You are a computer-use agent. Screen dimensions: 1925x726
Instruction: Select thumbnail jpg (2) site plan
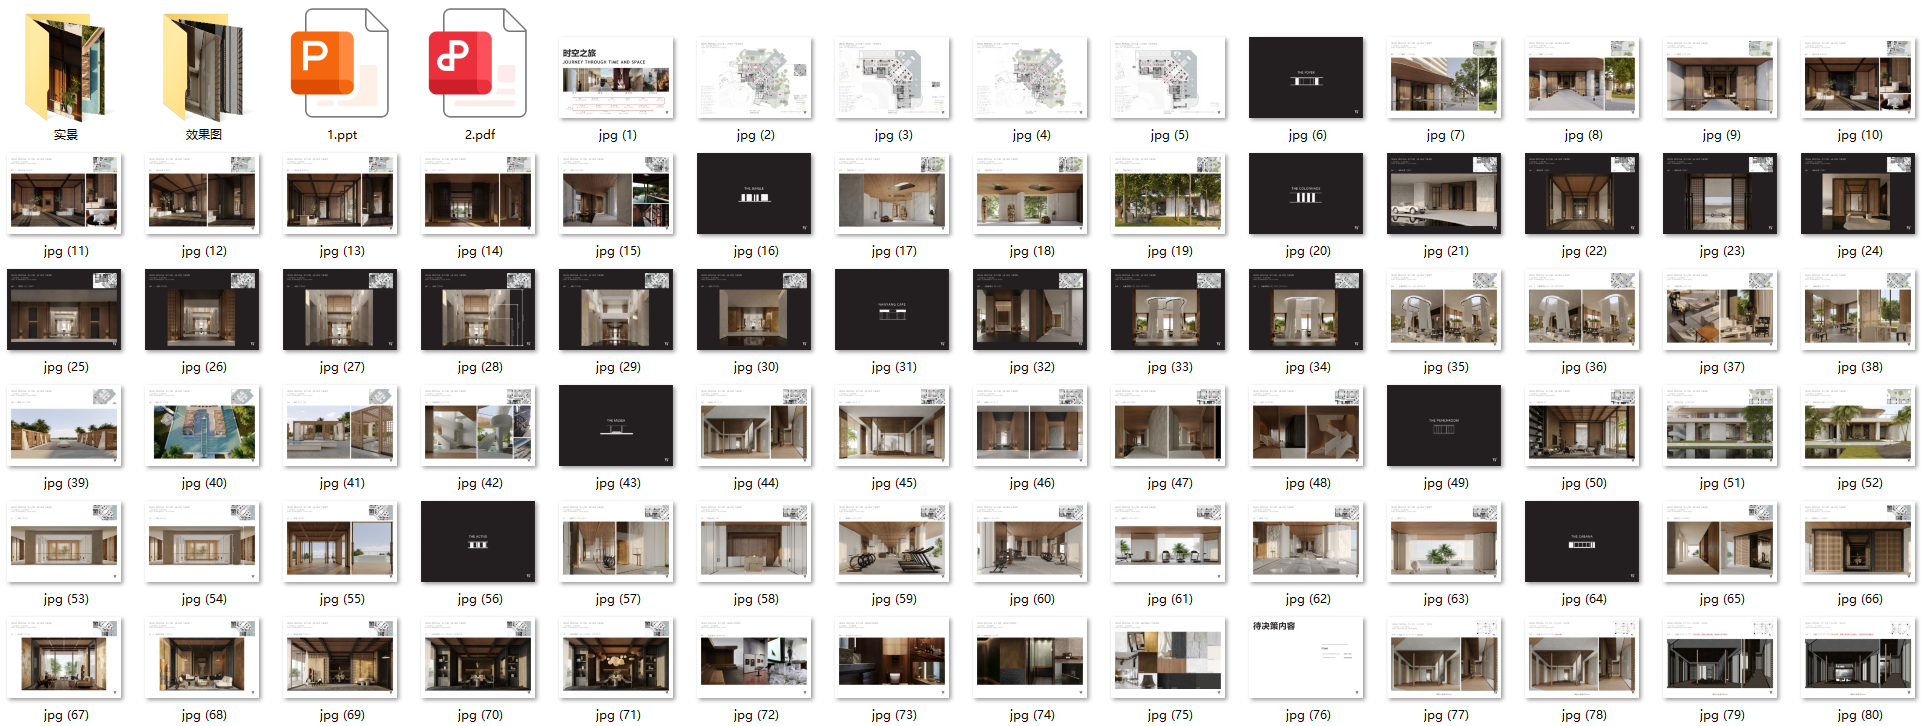[754, 78]
